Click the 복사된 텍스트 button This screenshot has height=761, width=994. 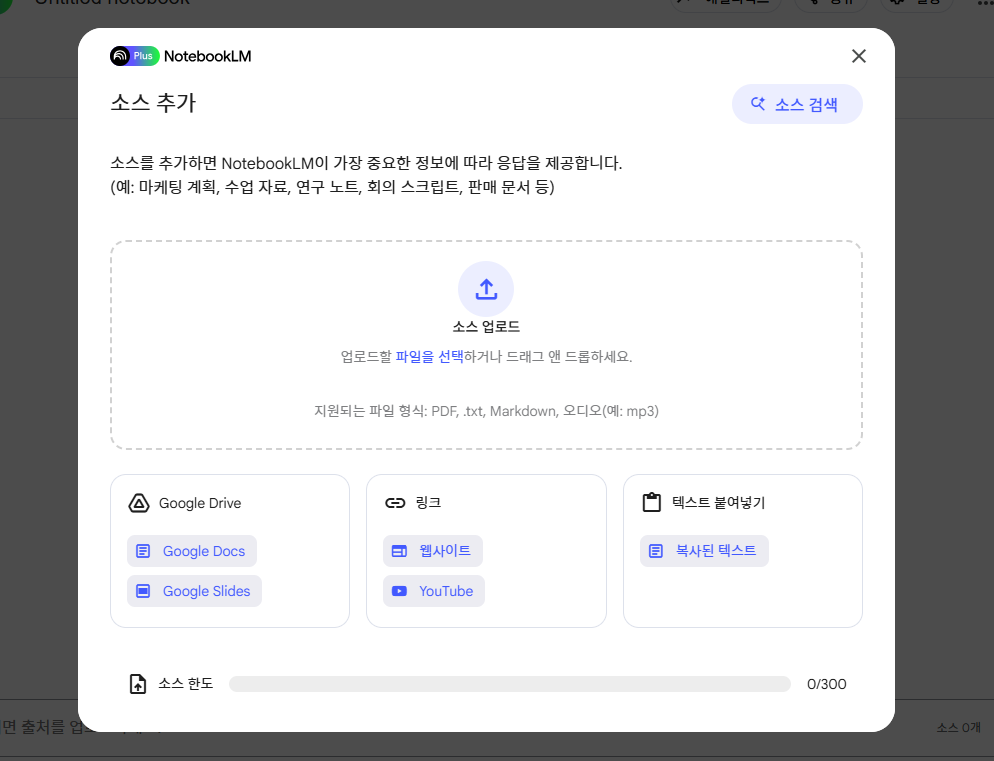click(x=704, y=551)
